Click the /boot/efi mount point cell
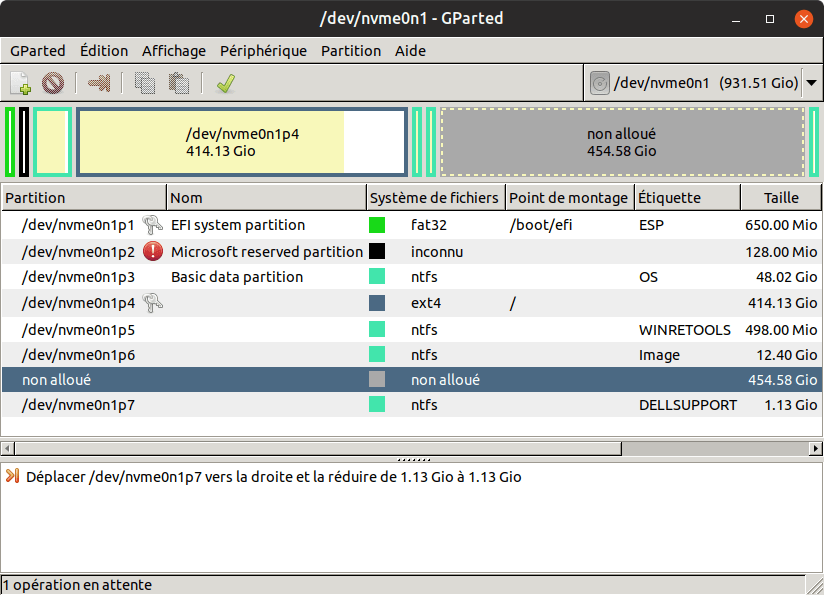824x595 pixels. [x=541, y=225]
